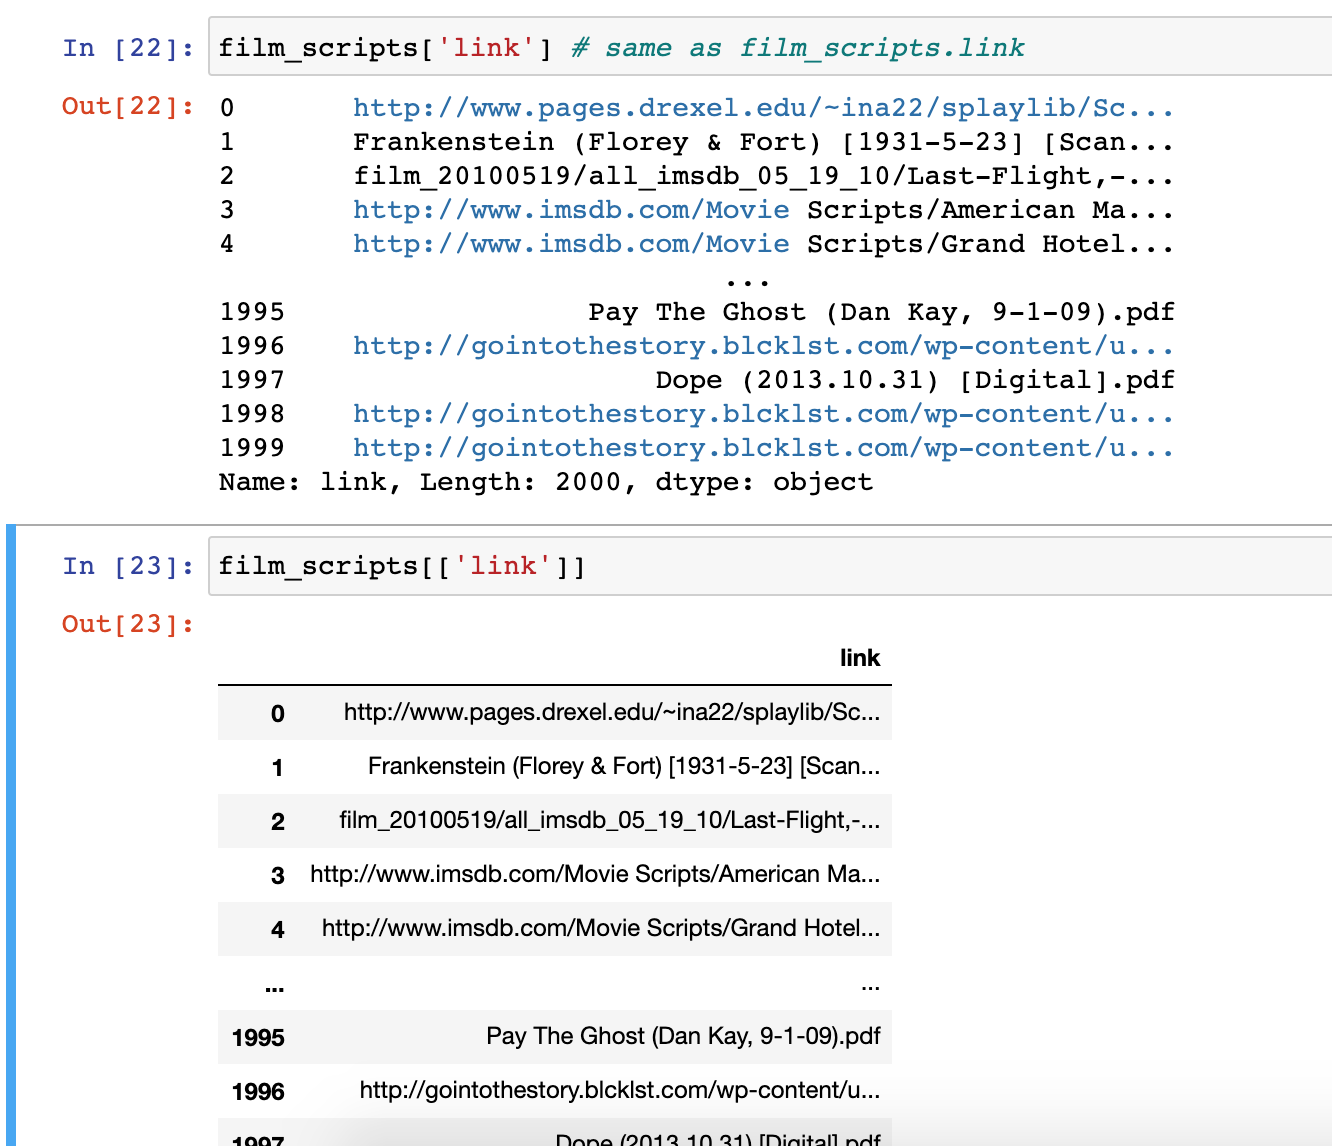Select the Out[23]: prompt label

point(129,624)
